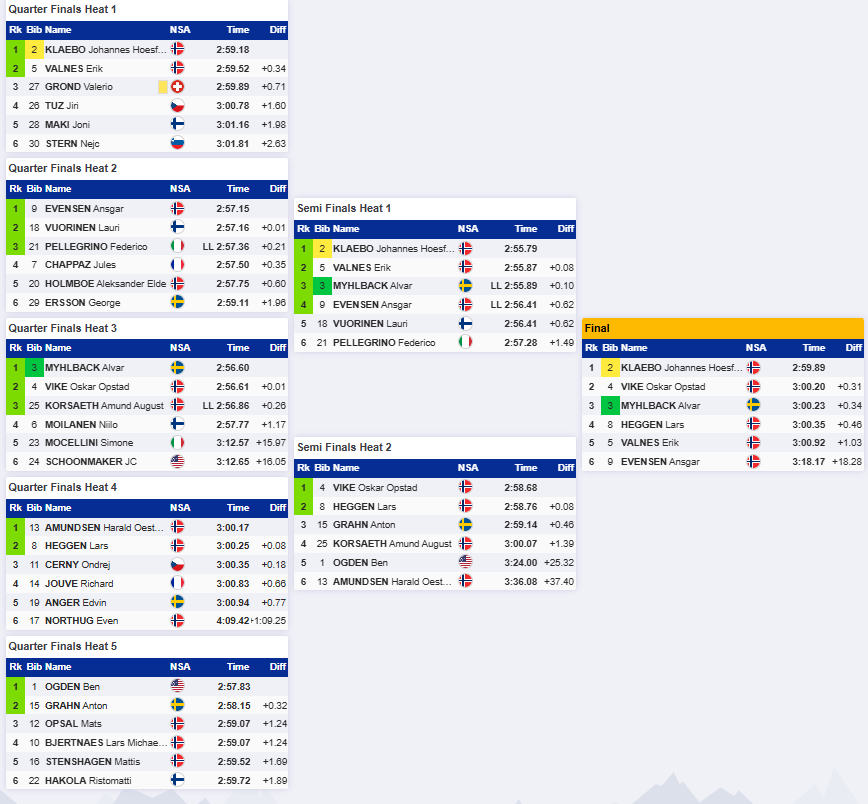Open KLAEBO's name in the Final table
The height and width of the screenshot is (804, 868).
[677, 368]
